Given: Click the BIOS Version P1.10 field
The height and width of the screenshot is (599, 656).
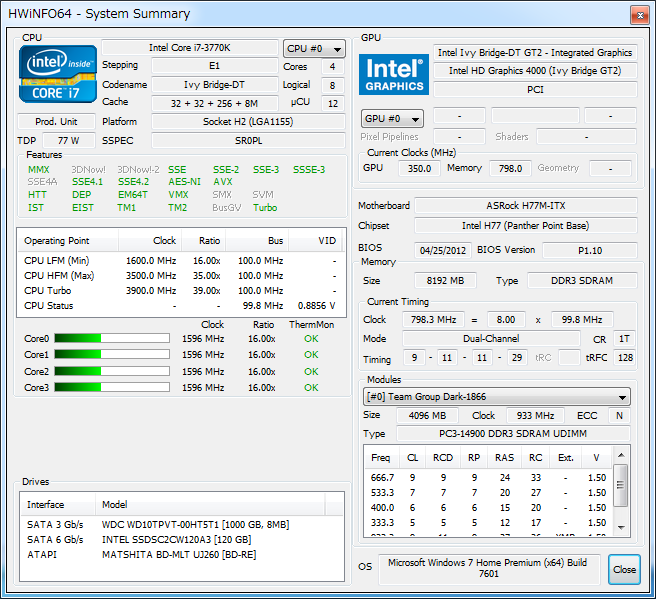Looking at the screenshot, I should pyautogui.click(x=588, y=250).
